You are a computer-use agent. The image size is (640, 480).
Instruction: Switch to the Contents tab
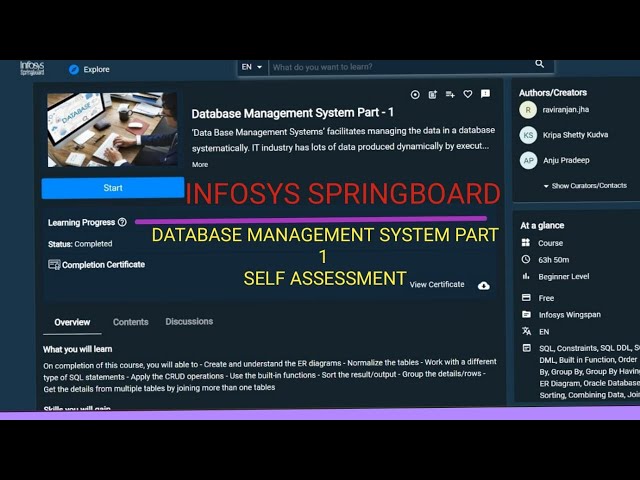[x=131, y=322]
